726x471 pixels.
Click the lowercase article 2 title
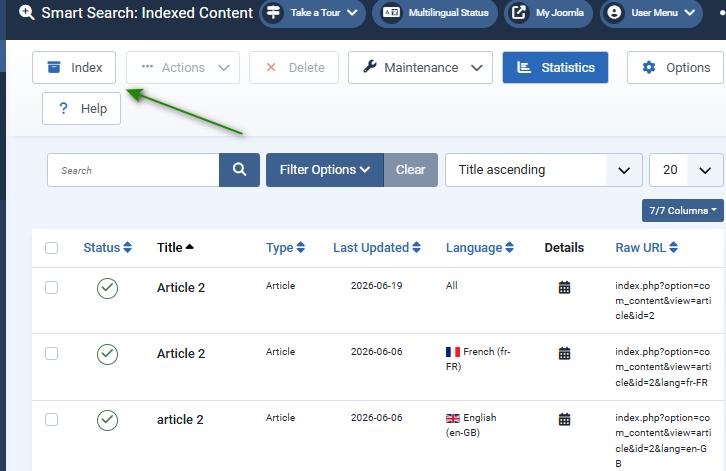point(180,420)
